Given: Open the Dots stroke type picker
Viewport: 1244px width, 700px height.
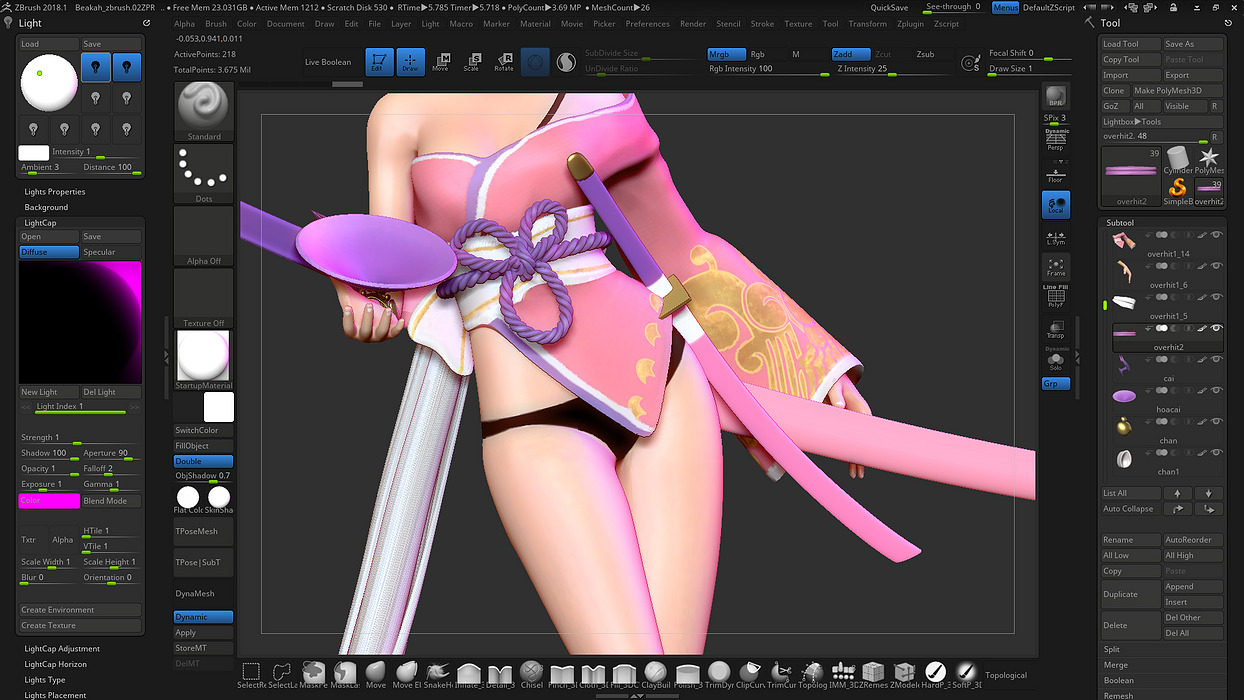Looking at the screenshot, I should click(x=204, y=174).
